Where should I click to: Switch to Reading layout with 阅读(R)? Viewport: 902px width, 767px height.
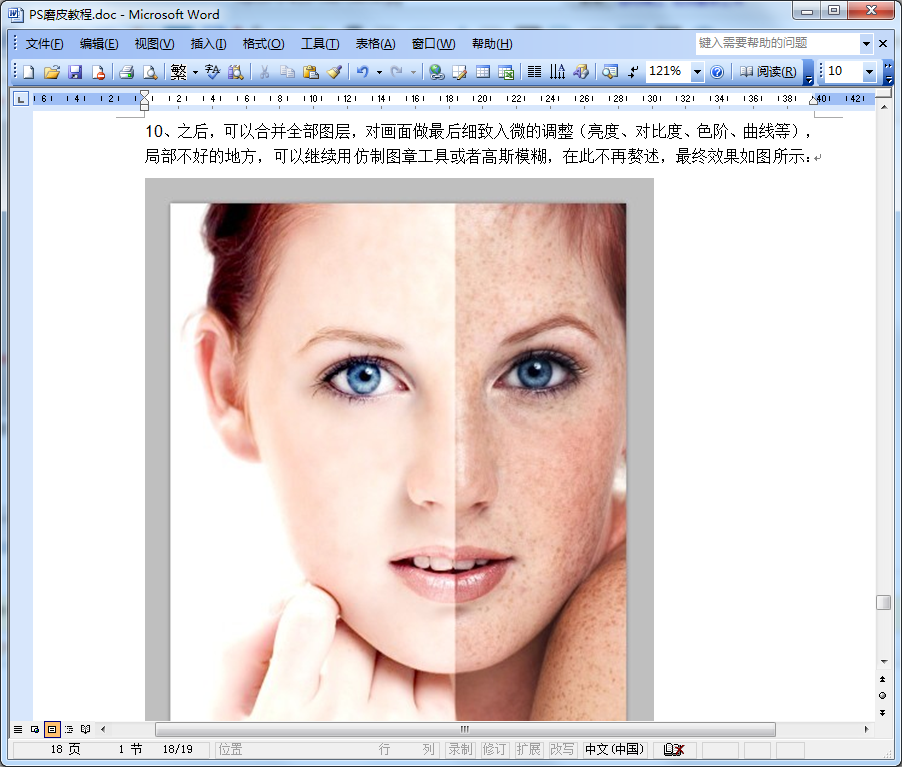point(767,72)
